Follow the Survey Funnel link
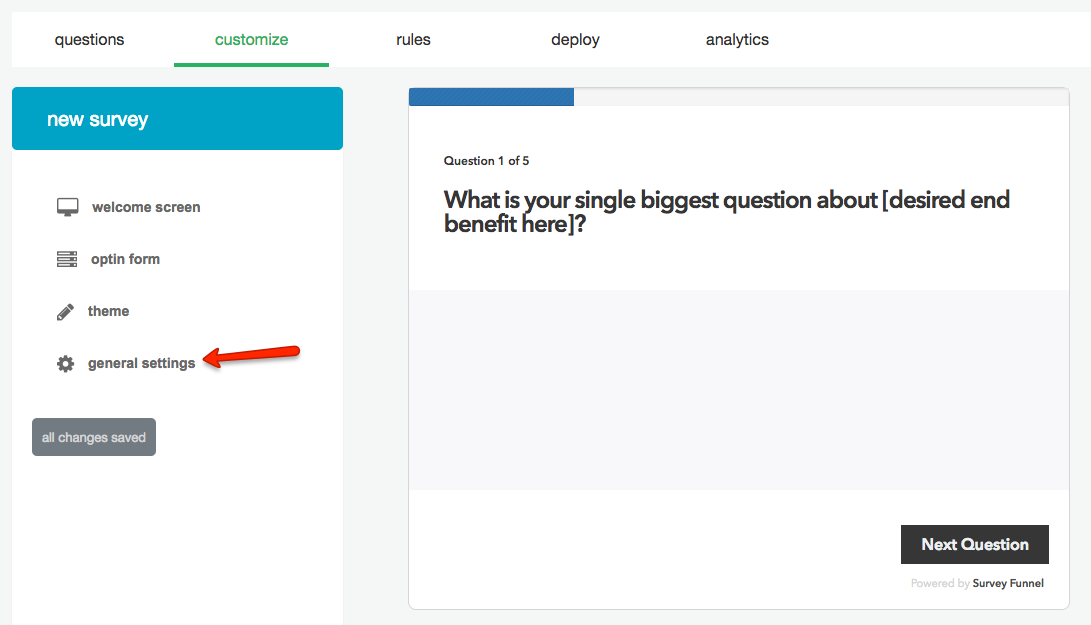This screenshot has height=625, width=1091. click(1007, 583)
